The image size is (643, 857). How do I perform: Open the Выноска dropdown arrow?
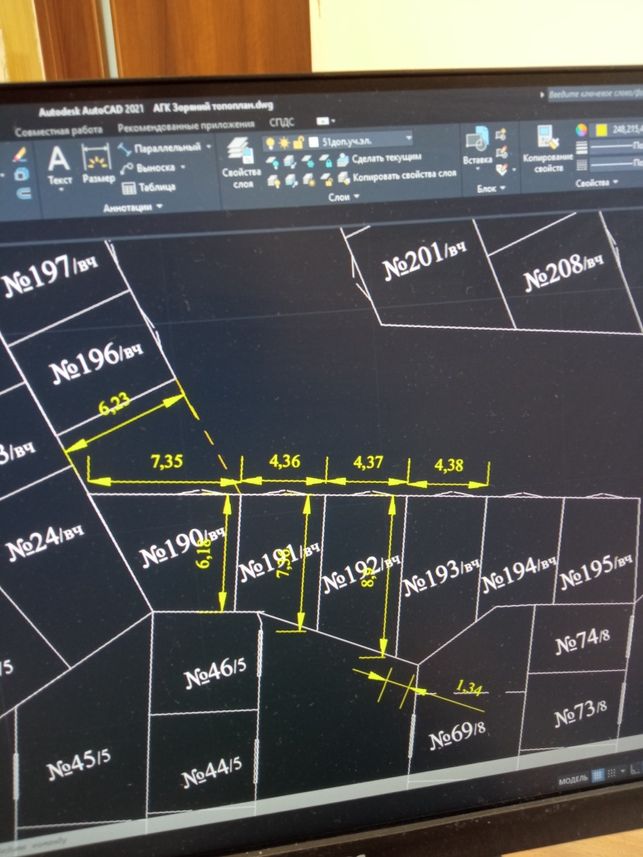[x=183, y=167]
